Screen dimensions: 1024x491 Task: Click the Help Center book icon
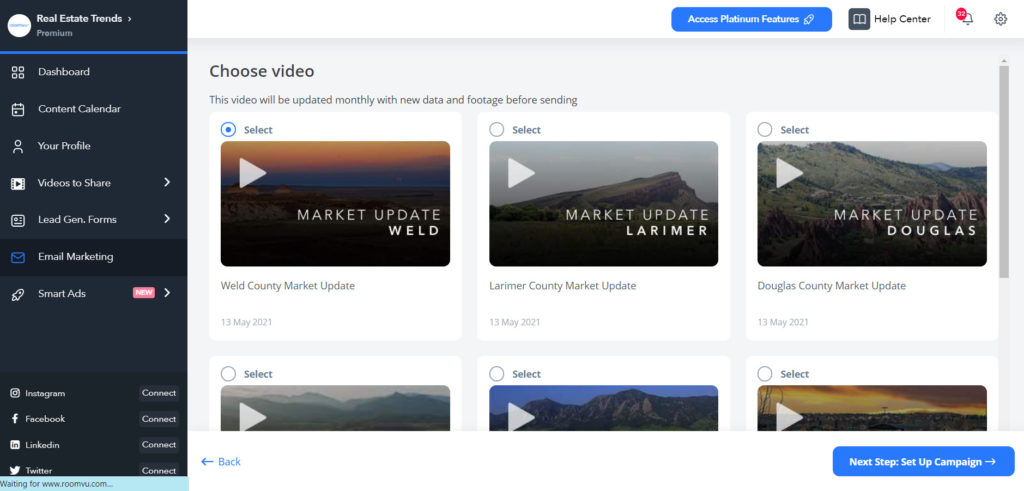(x=859, y=19)
